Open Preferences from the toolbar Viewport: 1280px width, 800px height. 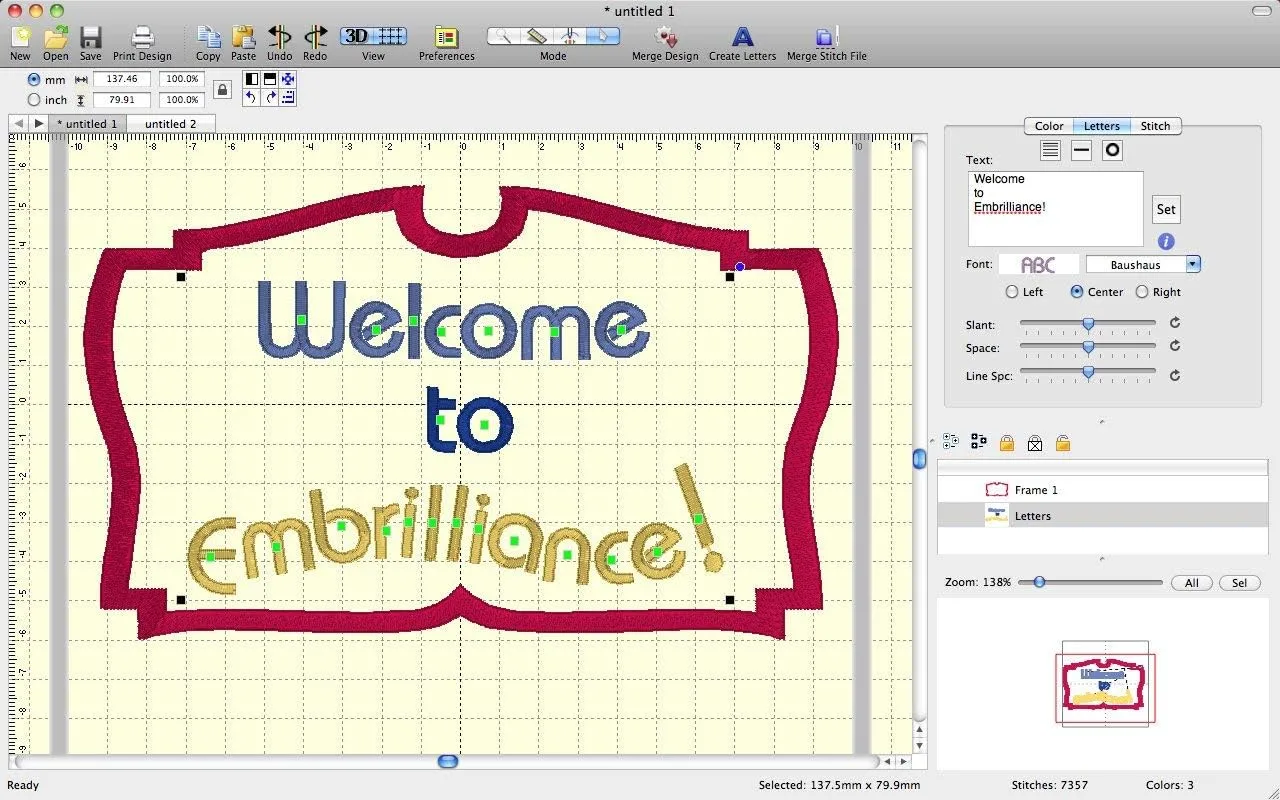446,40
